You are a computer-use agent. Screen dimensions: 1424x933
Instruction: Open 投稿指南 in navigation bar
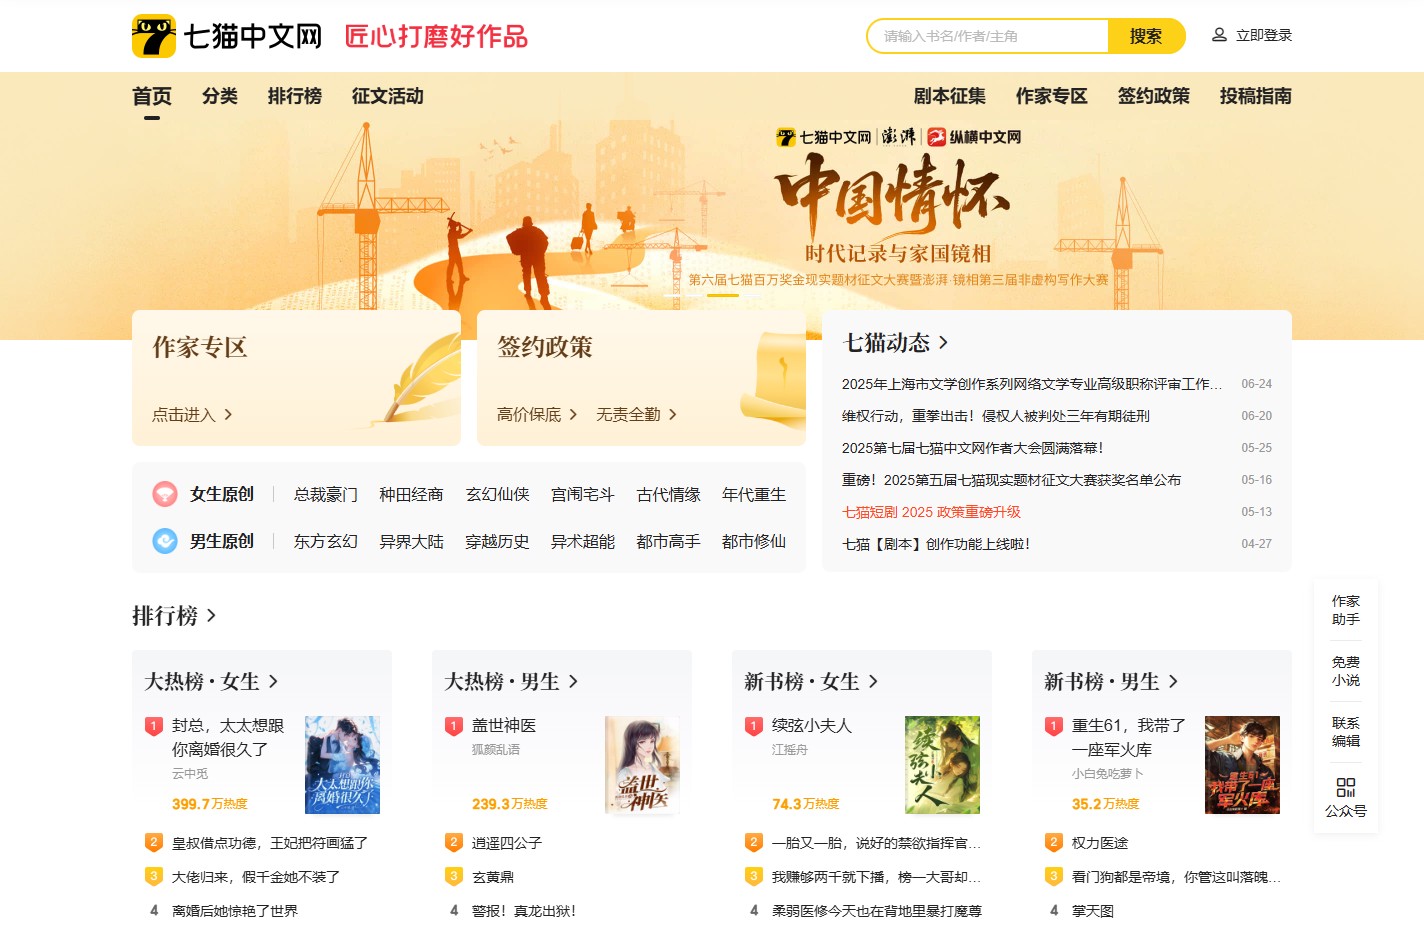coord(1256,96)
